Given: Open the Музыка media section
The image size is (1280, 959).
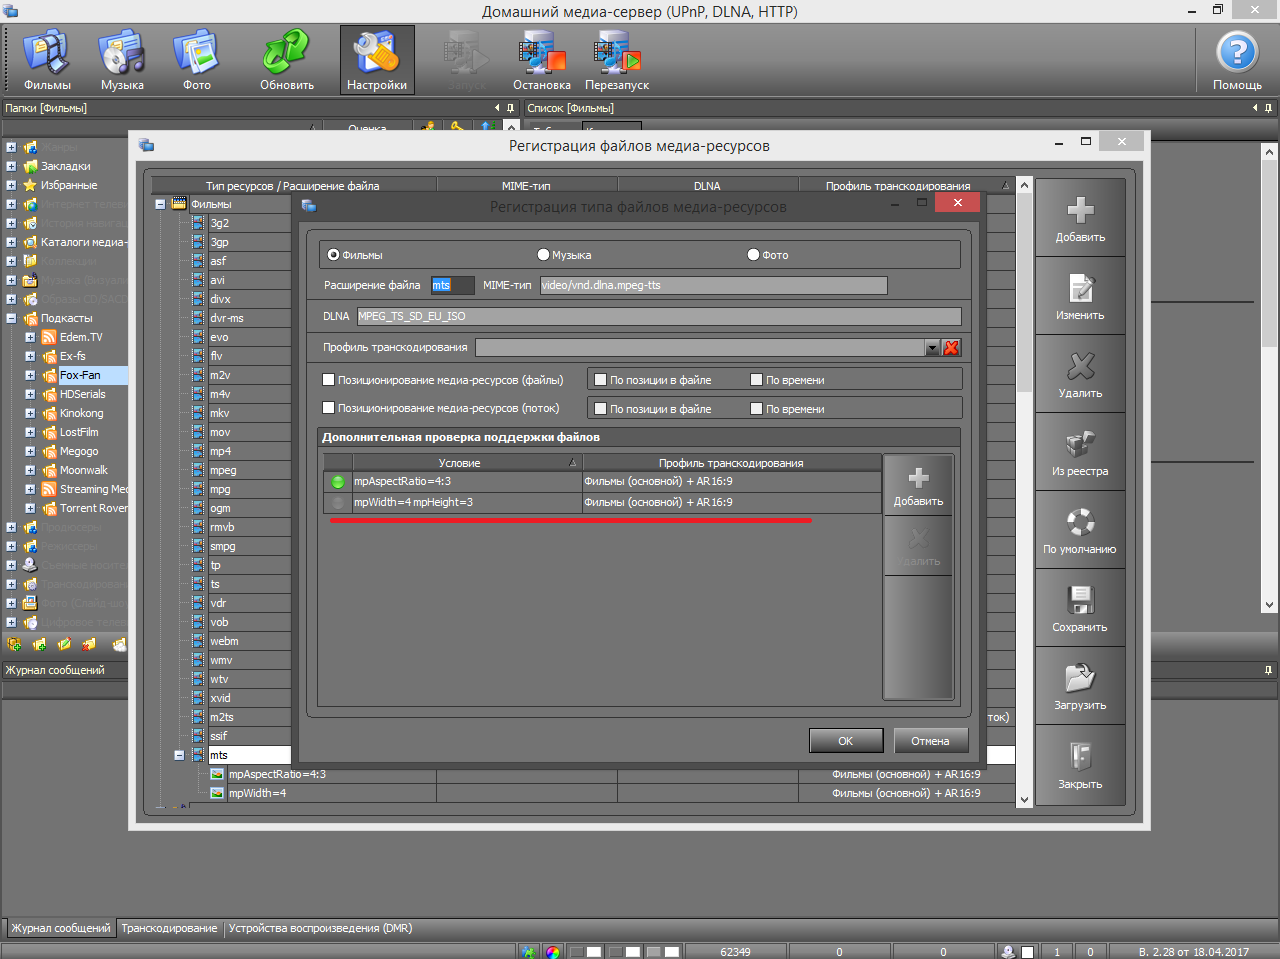Looking at the screenshot, I should [x=122, y=60].
